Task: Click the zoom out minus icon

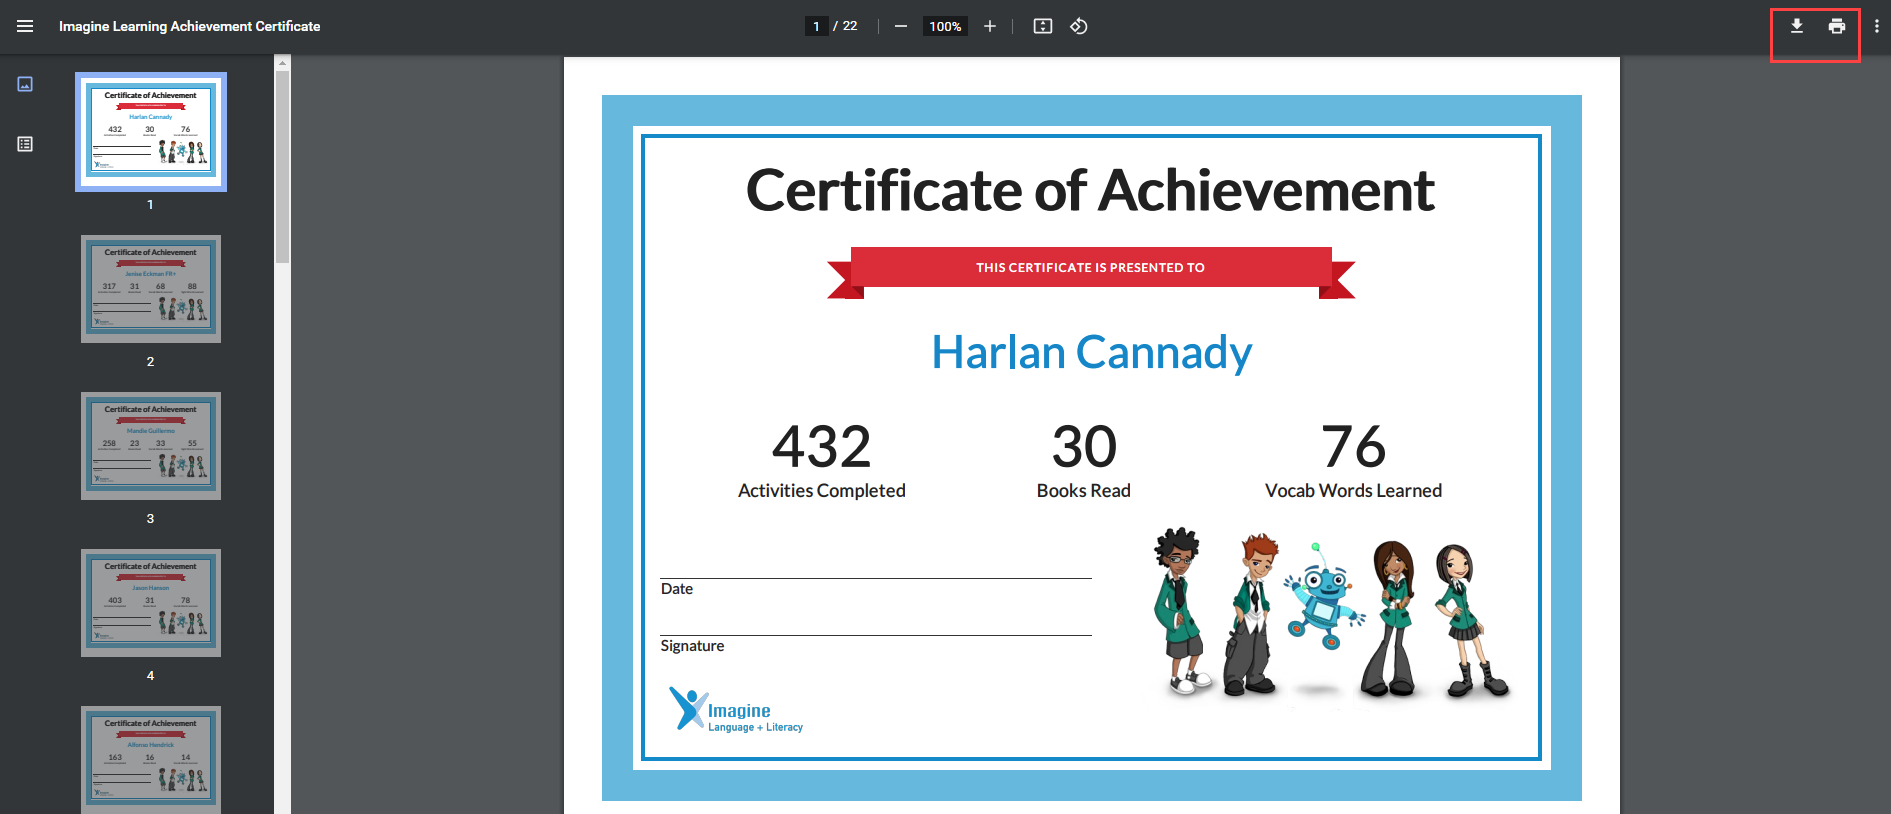Action: [x=900, y=26]
